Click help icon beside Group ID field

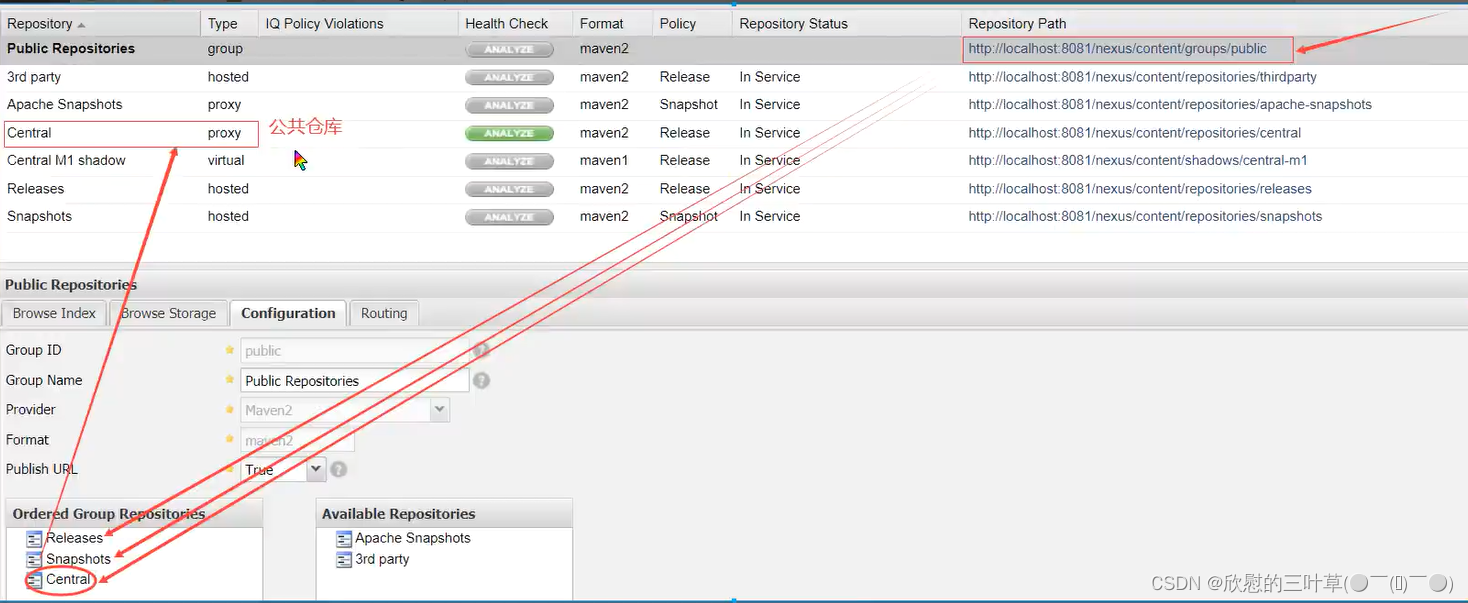481,350
